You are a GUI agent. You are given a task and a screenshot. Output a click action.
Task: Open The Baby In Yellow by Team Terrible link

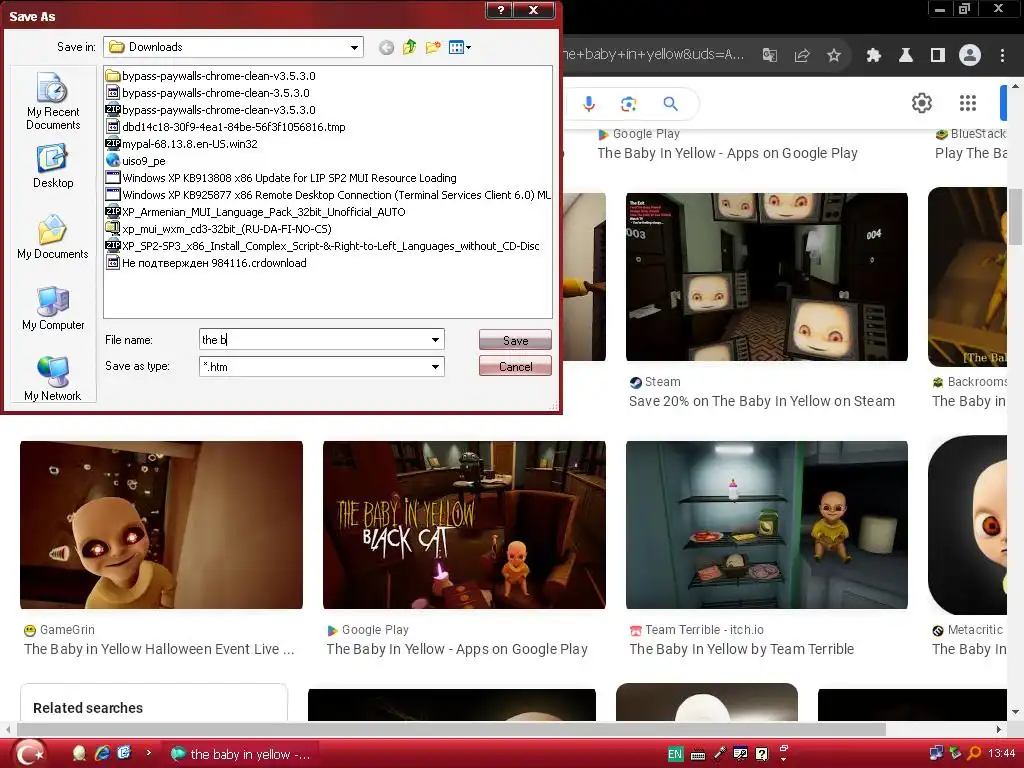pyautogui.click(x=741, y=649)
